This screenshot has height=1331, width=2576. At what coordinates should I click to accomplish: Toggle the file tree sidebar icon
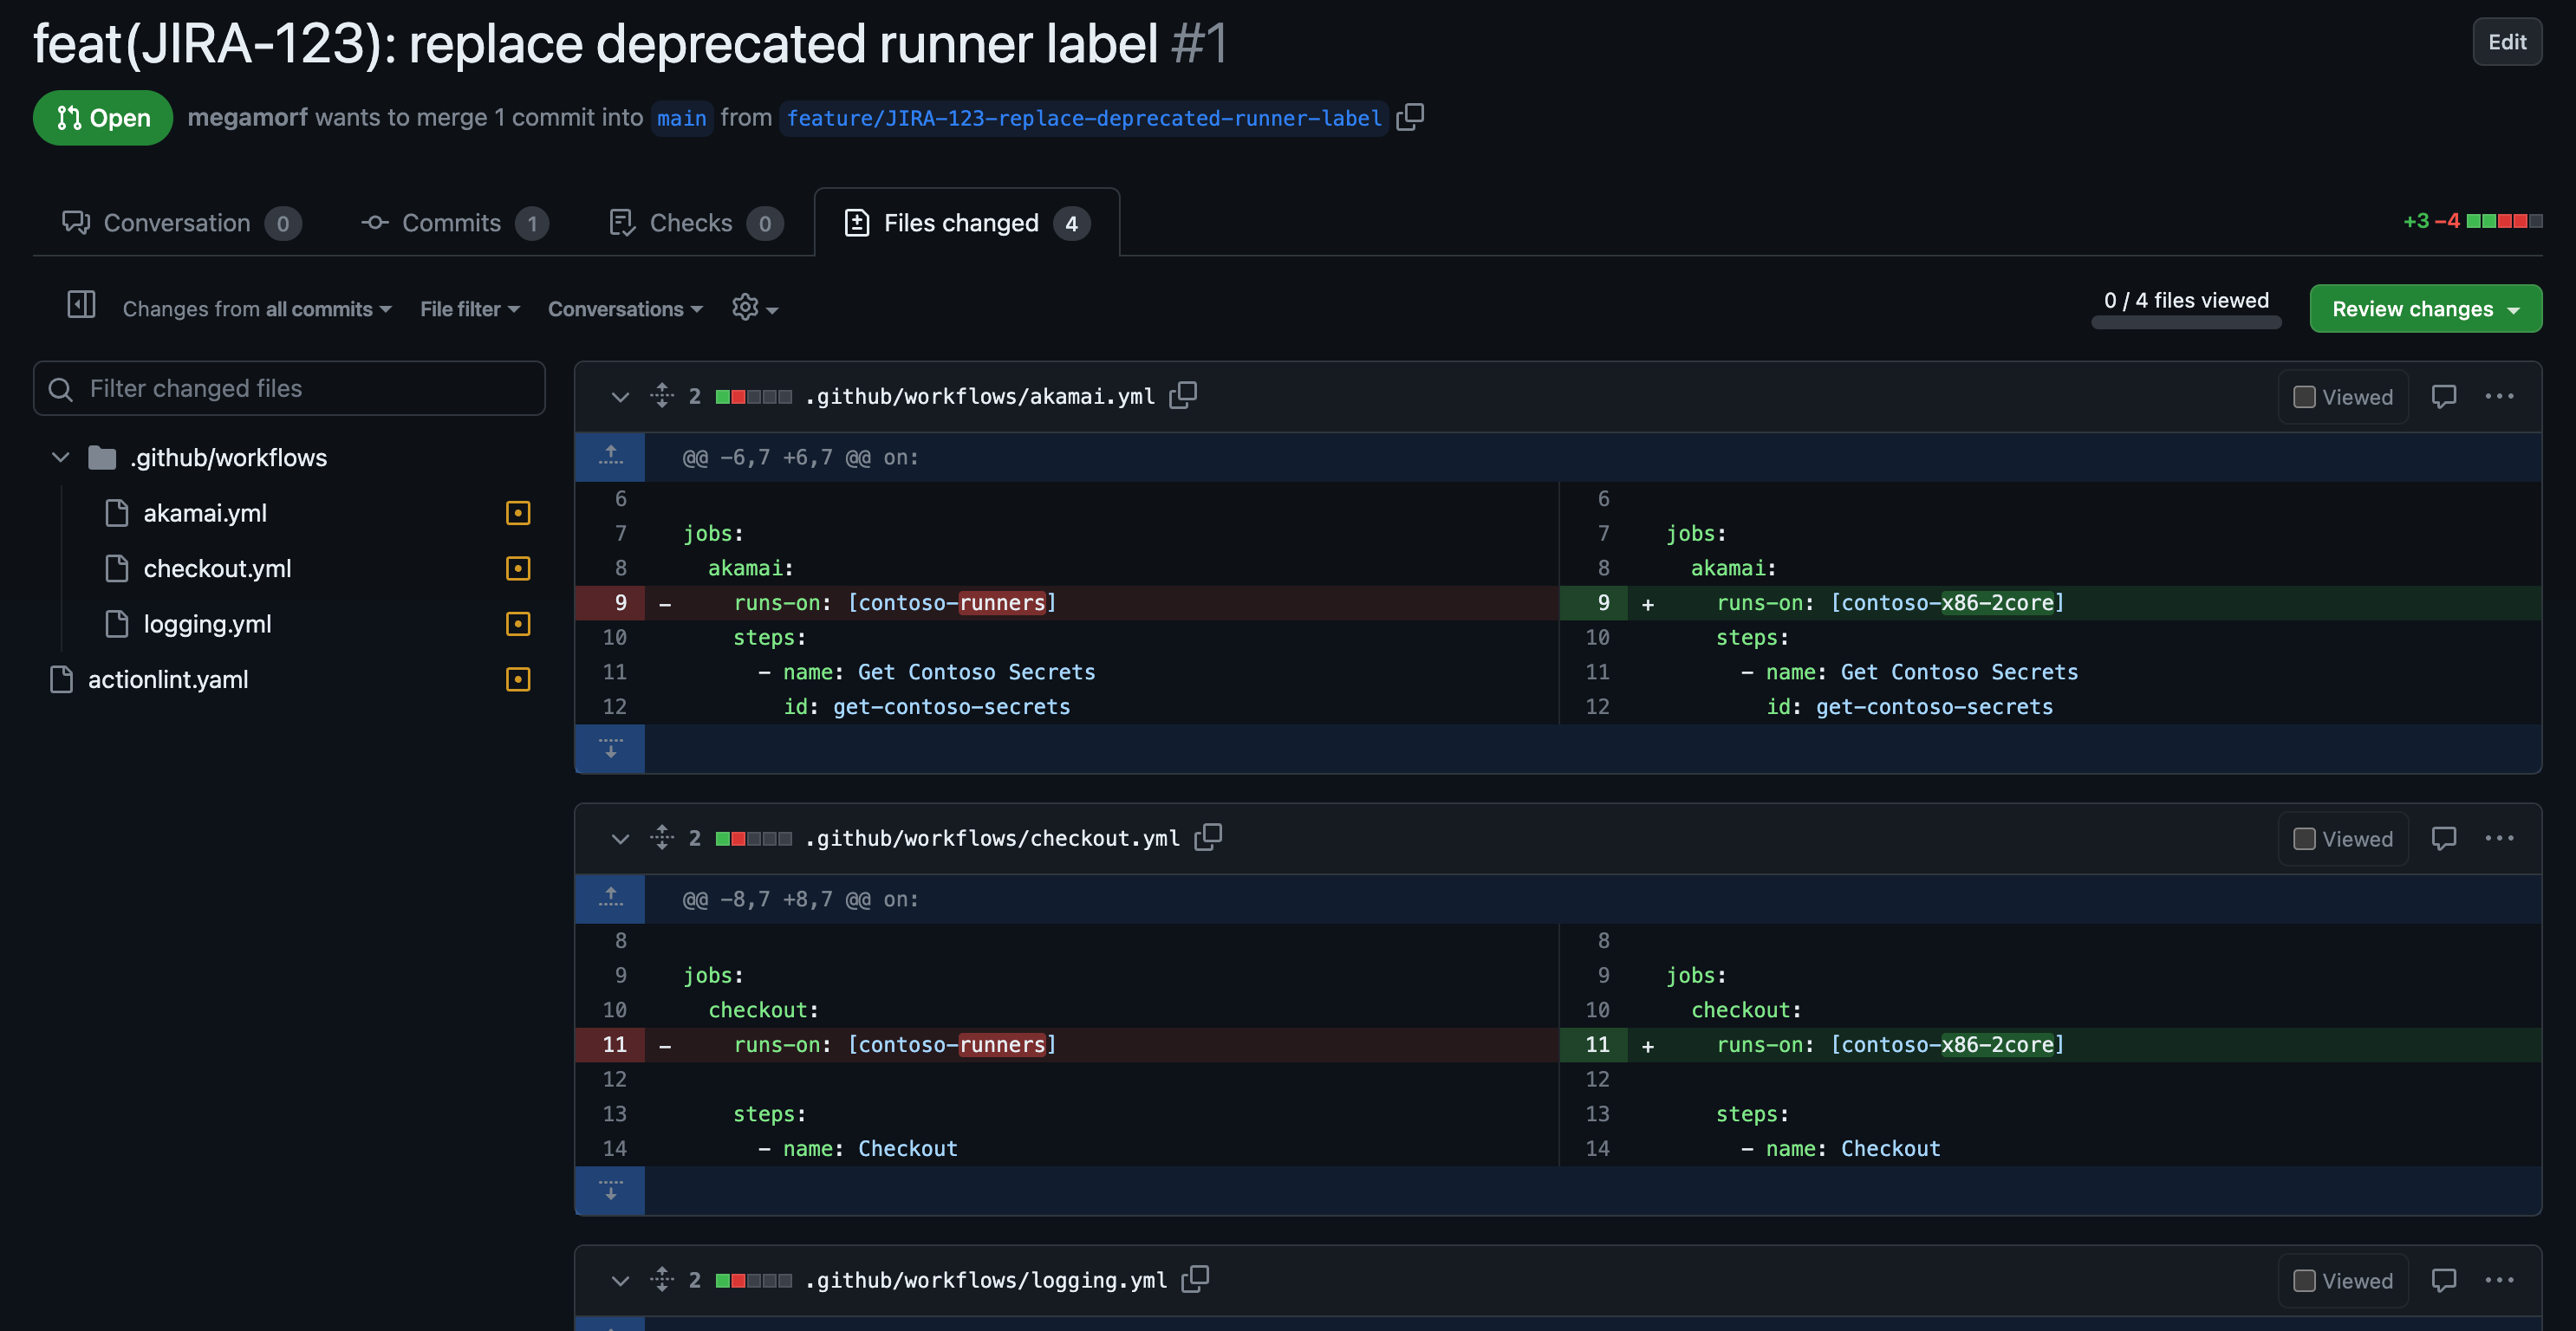click(x=81, y=305)
